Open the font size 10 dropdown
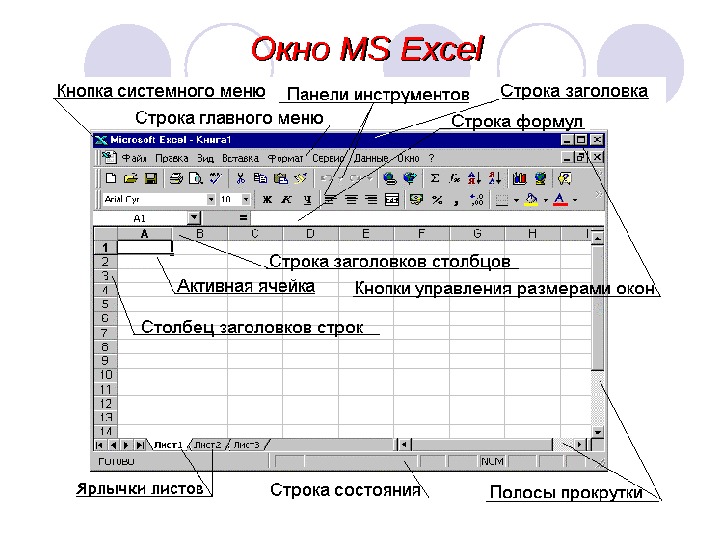Screen dimensions: 720x540 [x=246, y=199]
